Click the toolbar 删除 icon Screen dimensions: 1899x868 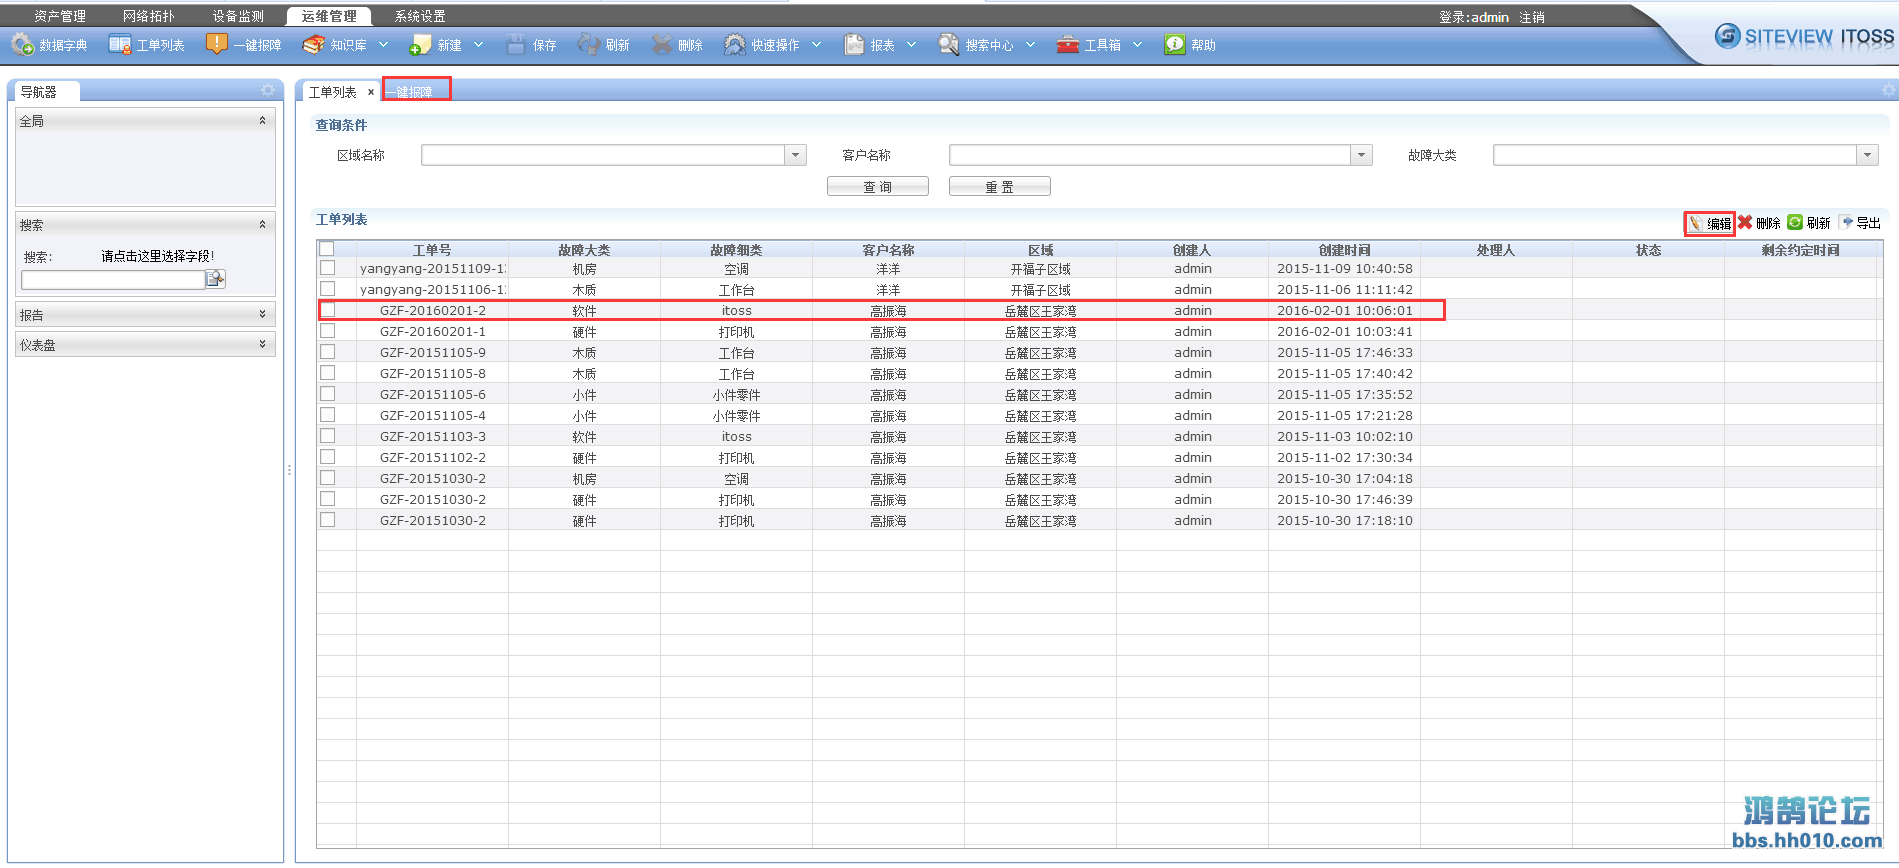click(661, 45)
